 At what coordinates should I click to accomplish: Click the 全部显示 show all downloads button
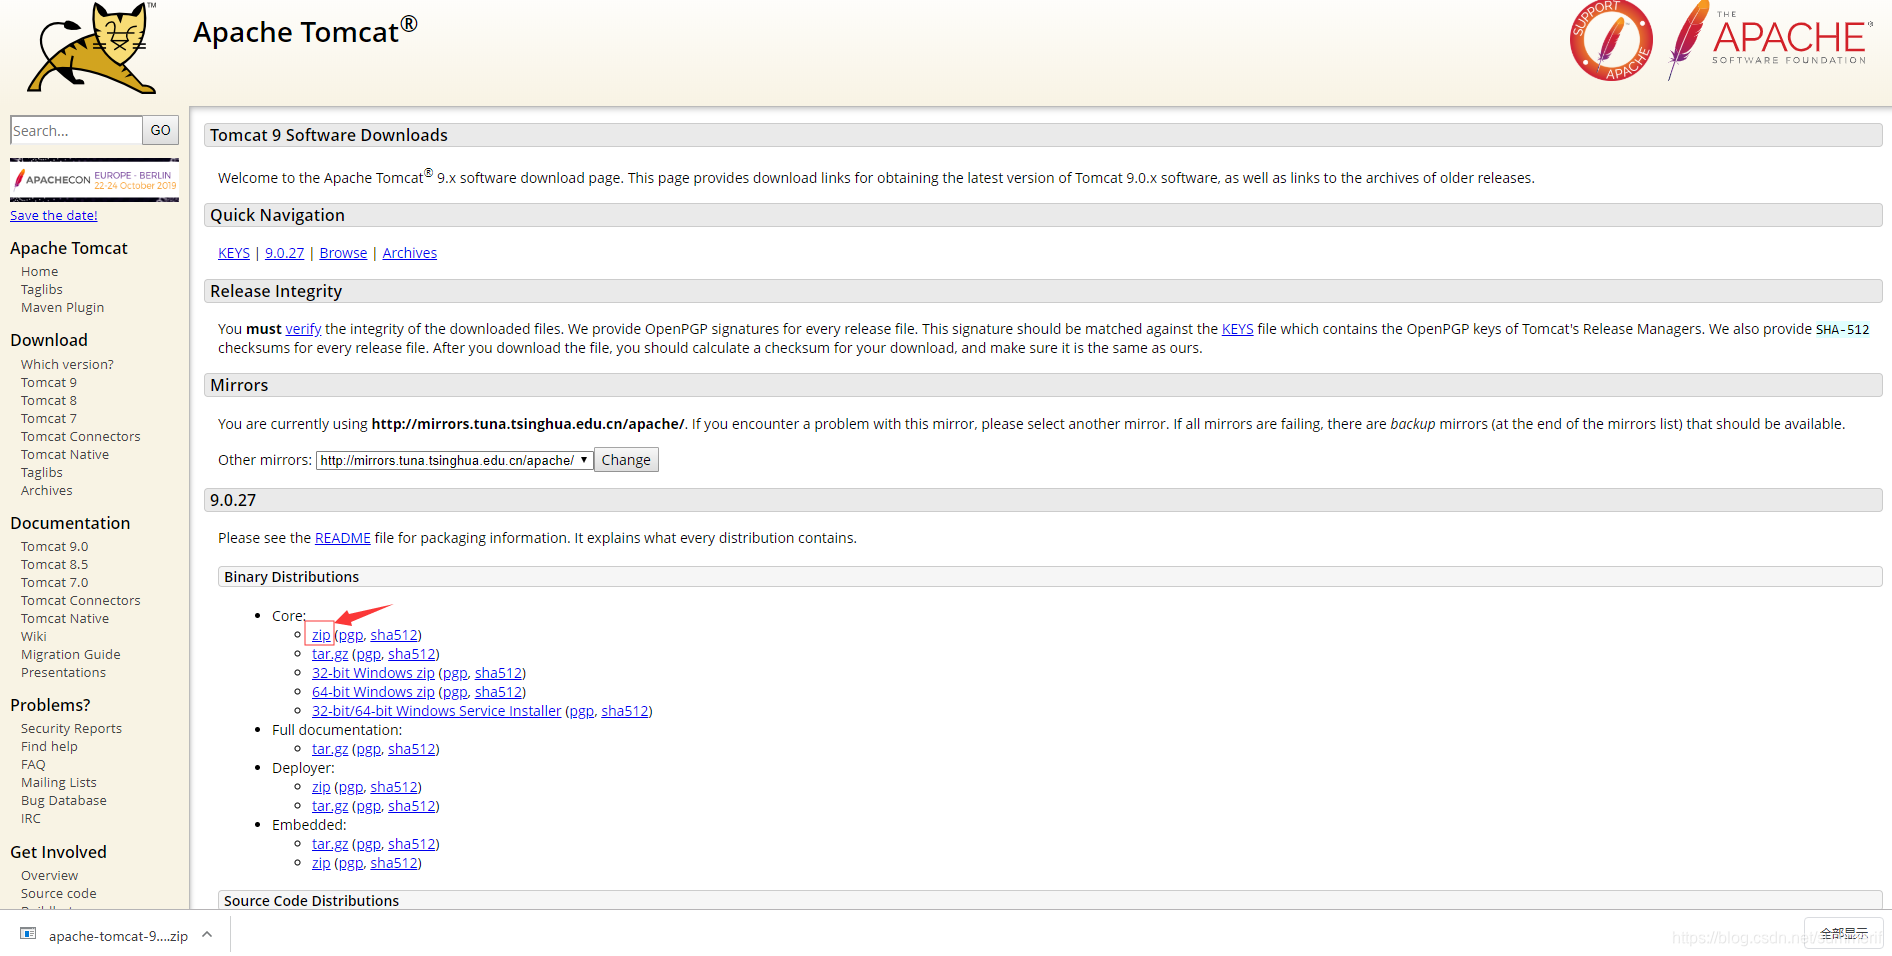click(x=1843, y=933)
